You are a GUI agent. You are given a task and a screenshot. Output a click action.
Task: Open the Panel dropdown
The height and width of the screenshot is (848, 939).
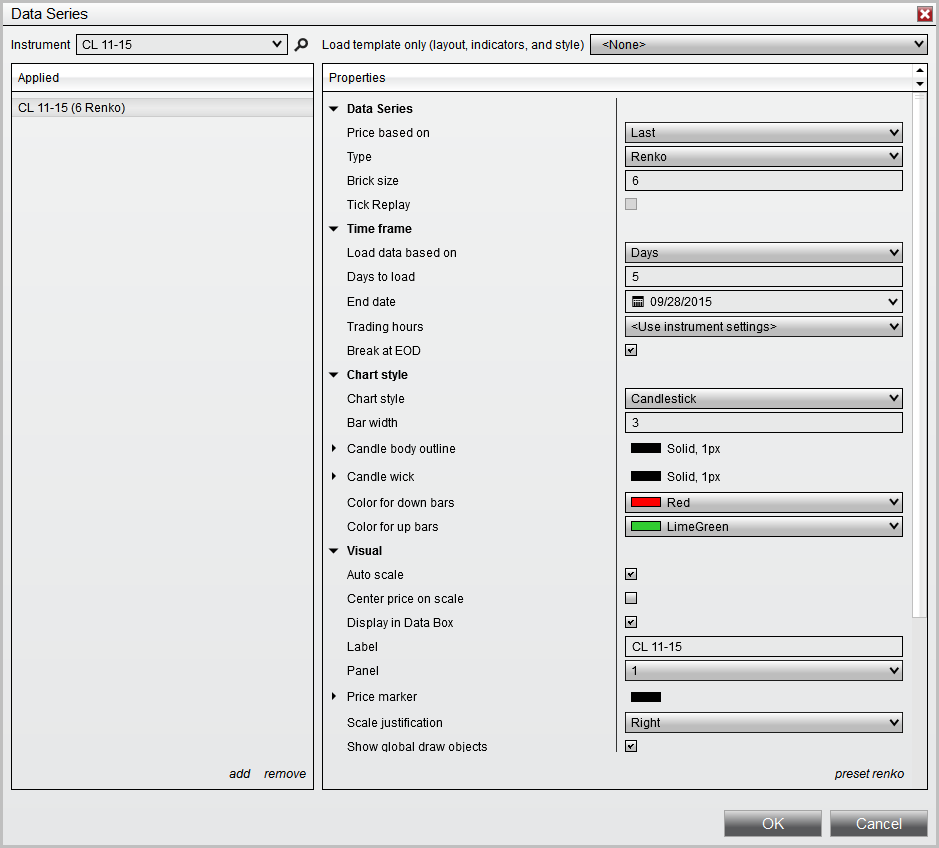click(764, 671)
